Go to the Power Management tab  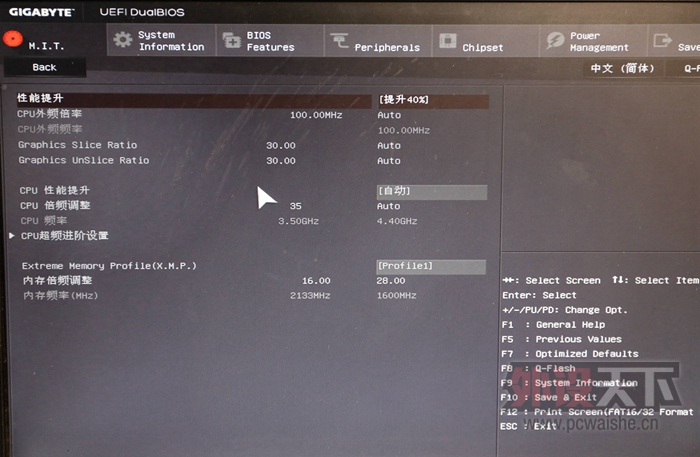pyautogui.click(x=594, y=41)
